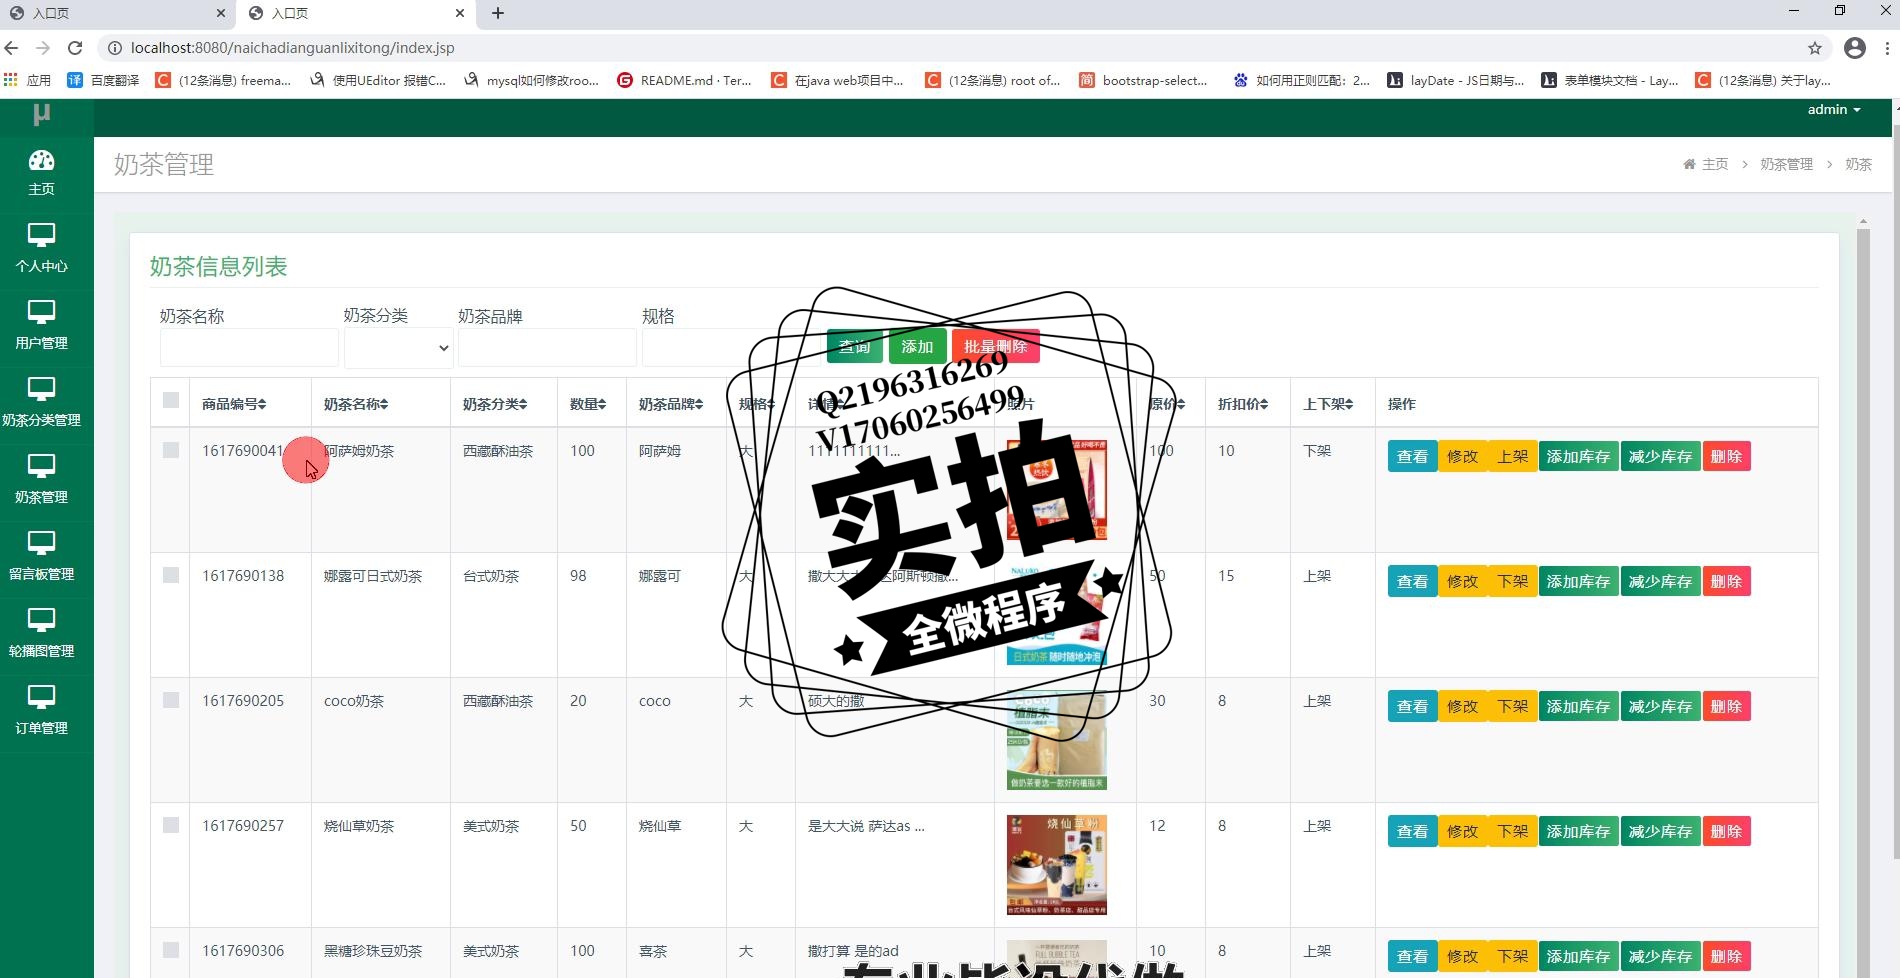Reload the current page
1900x978 pixels.
coord(75,48)
